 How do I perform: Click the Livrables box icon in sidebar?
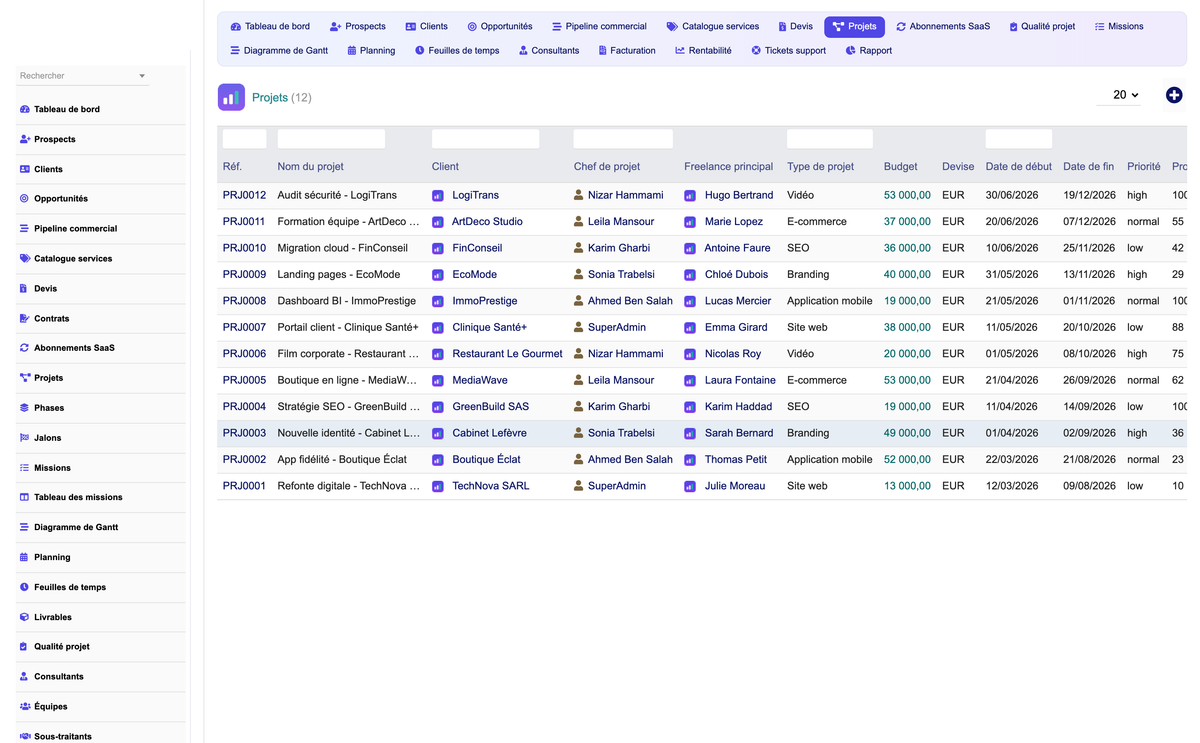25,617
